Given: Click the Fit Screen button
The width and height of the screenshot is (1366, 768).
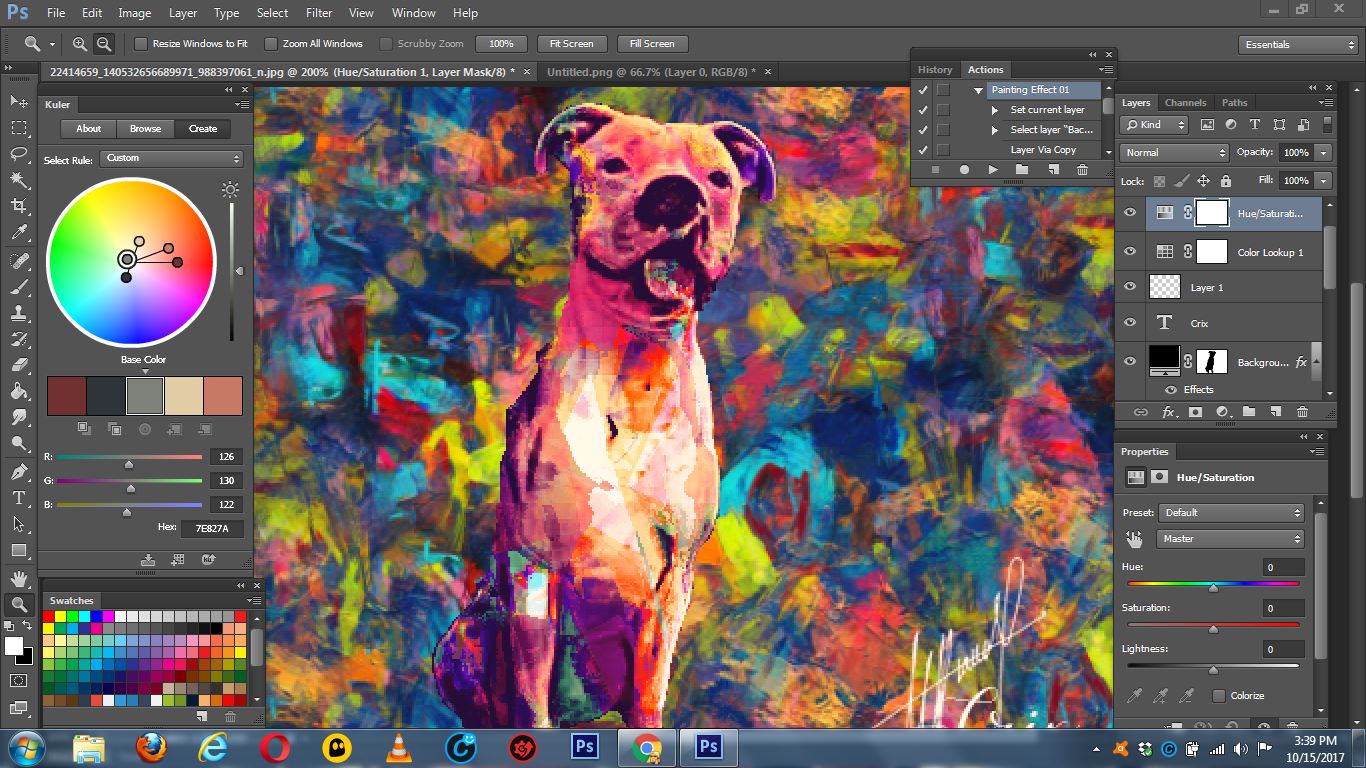Looking at the screenshot, I should pyautogui.click(x=572, y=44).
